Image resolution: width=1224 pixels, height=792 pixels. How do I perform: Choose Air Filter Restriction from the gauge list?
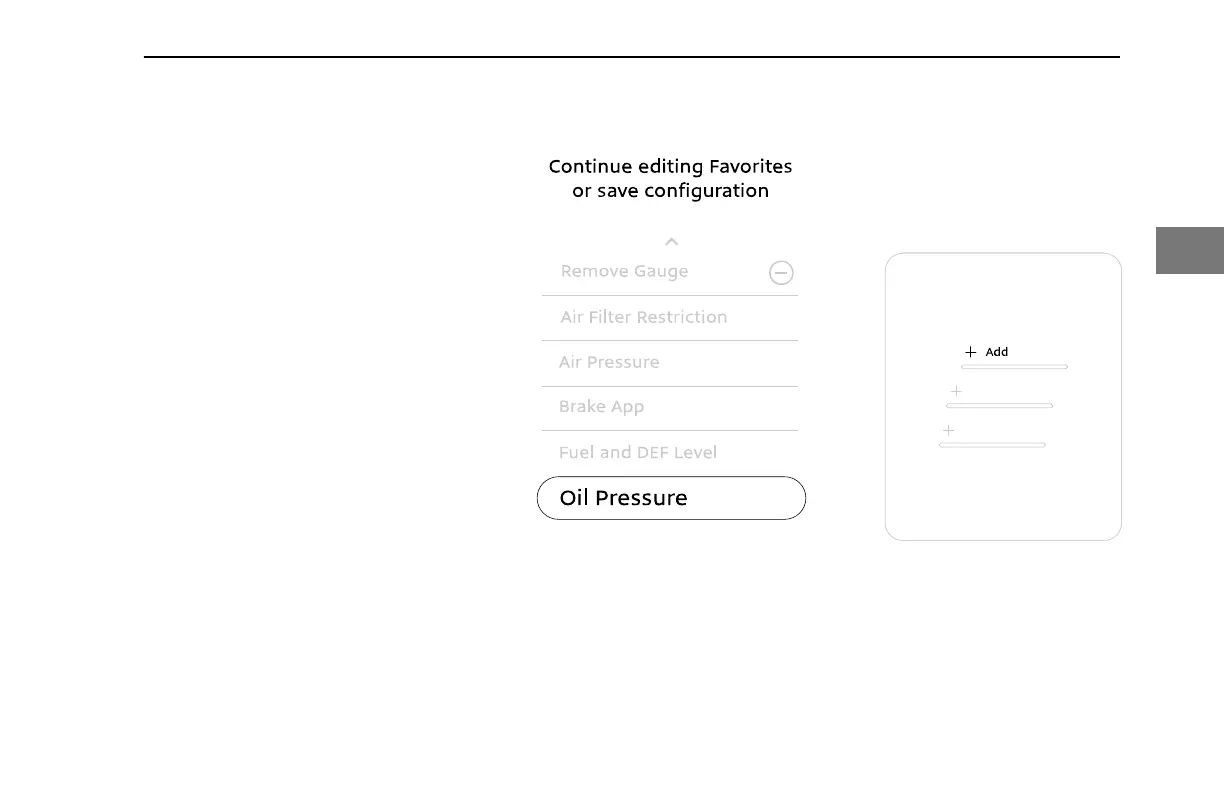[x=643, y=317]
